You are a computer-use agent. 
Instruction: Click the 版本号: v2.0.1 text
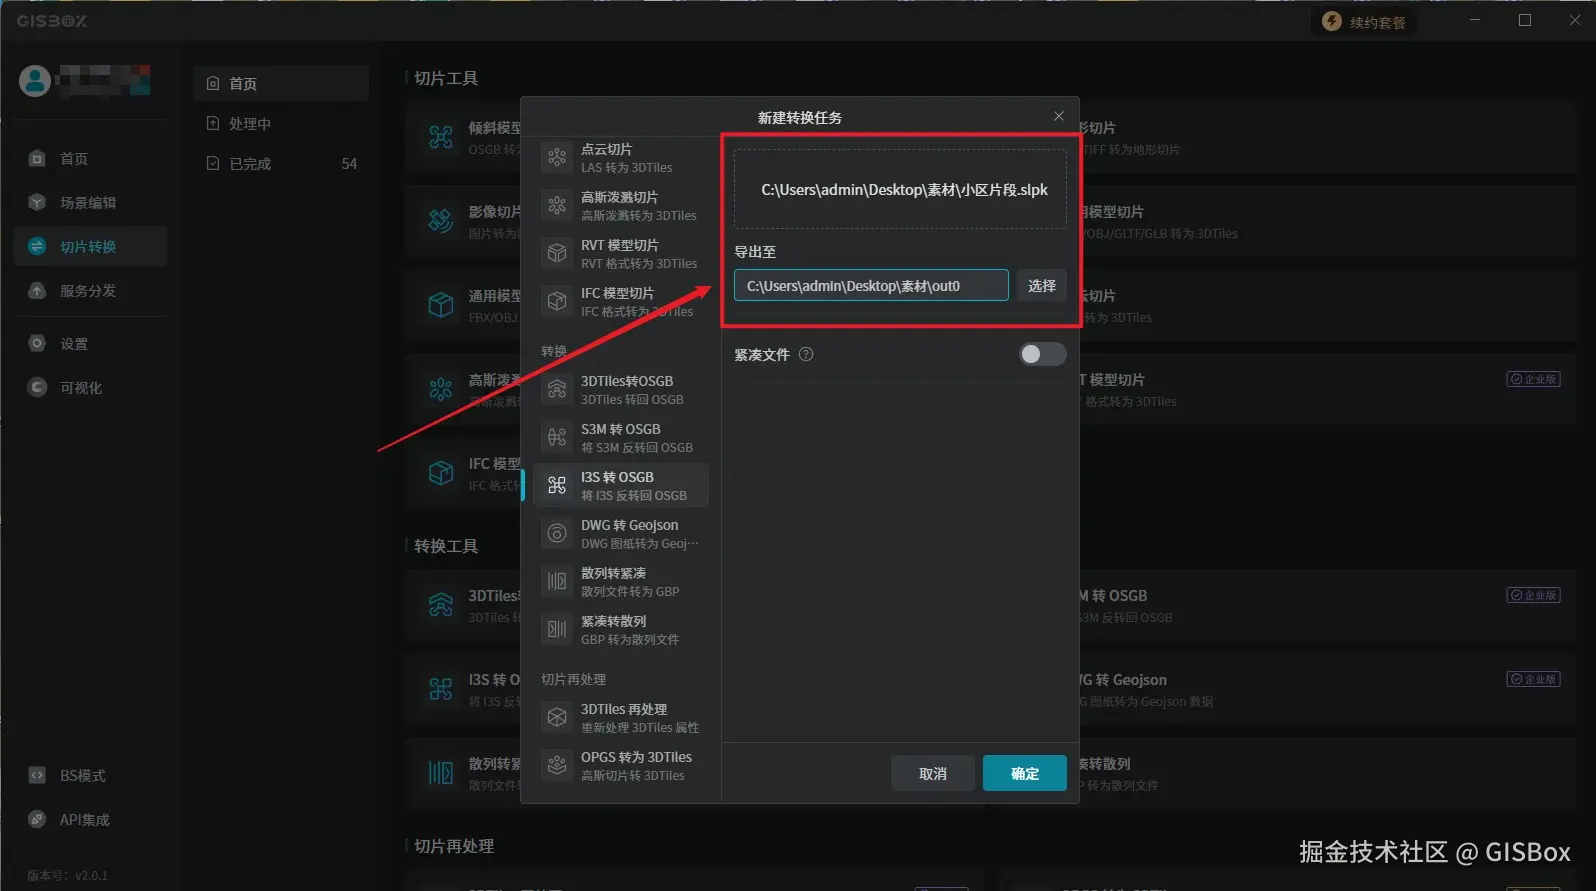point(68,875)
